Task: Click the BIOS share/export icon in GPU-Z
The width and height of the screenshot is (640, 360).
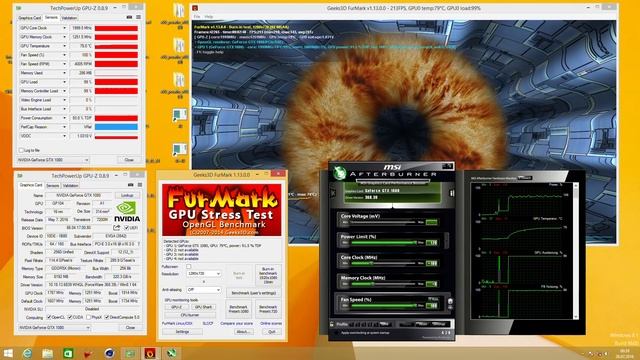Action: coord(117,227)
